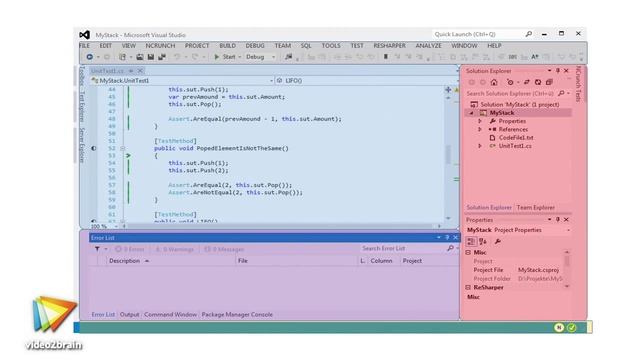This screenshot has width=640, height=360.
Task: Open the Server Explorer side tab
Action: pos(82,145)
